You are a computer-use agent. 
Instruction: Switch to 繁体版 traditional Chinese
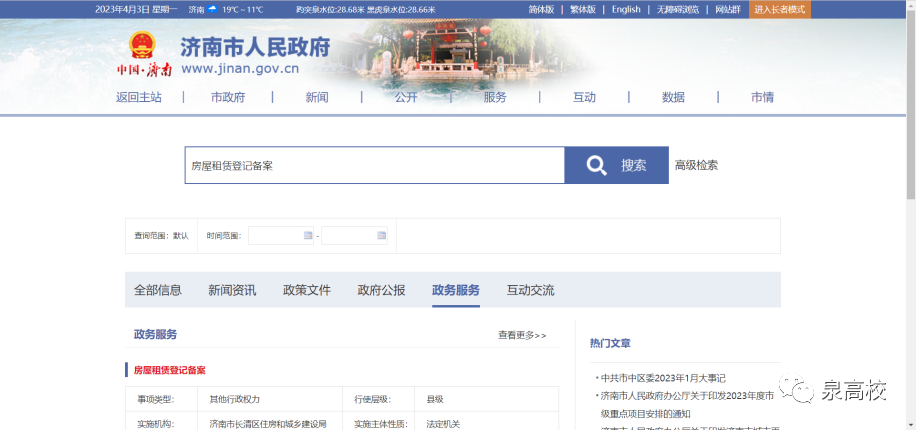pos(582,9)
